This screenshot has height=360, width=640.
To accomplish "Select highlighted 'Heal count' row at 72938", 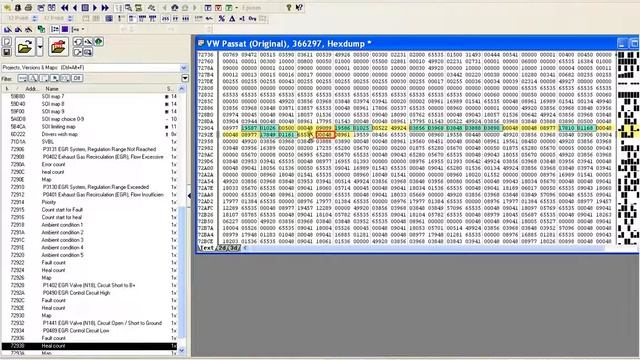I will tap(89, 346).
